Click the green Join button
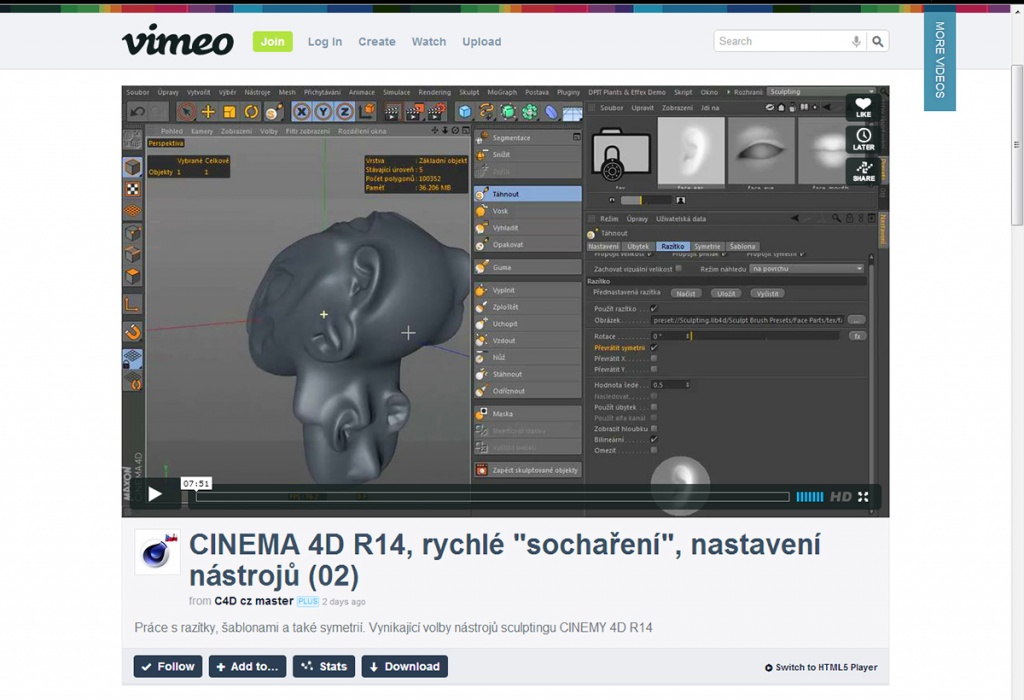Viewport: 1024px width, 700px height. click(x=272, y=41)
